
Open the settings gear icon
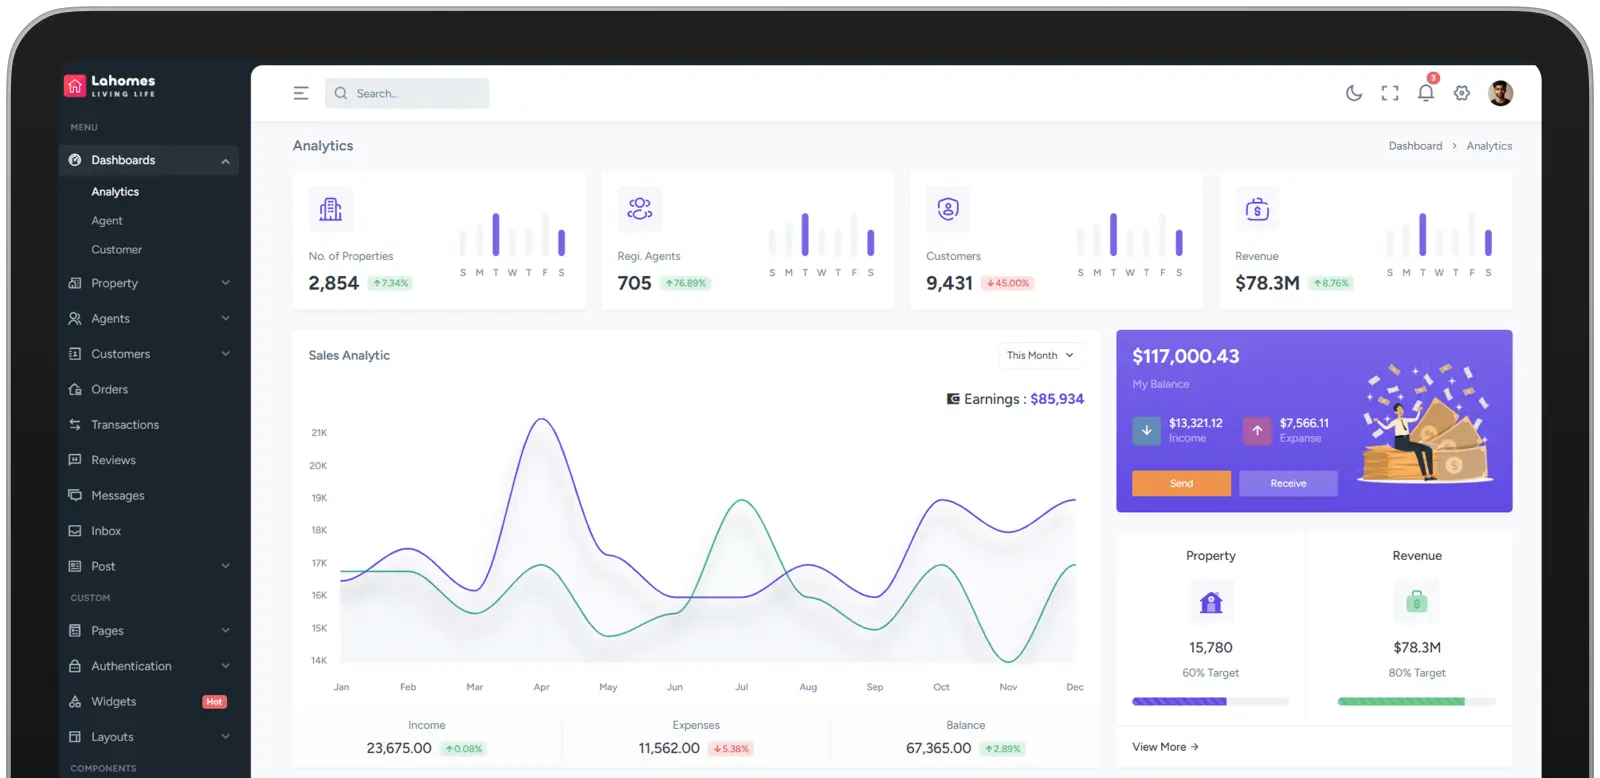(x=1462, y=93)
